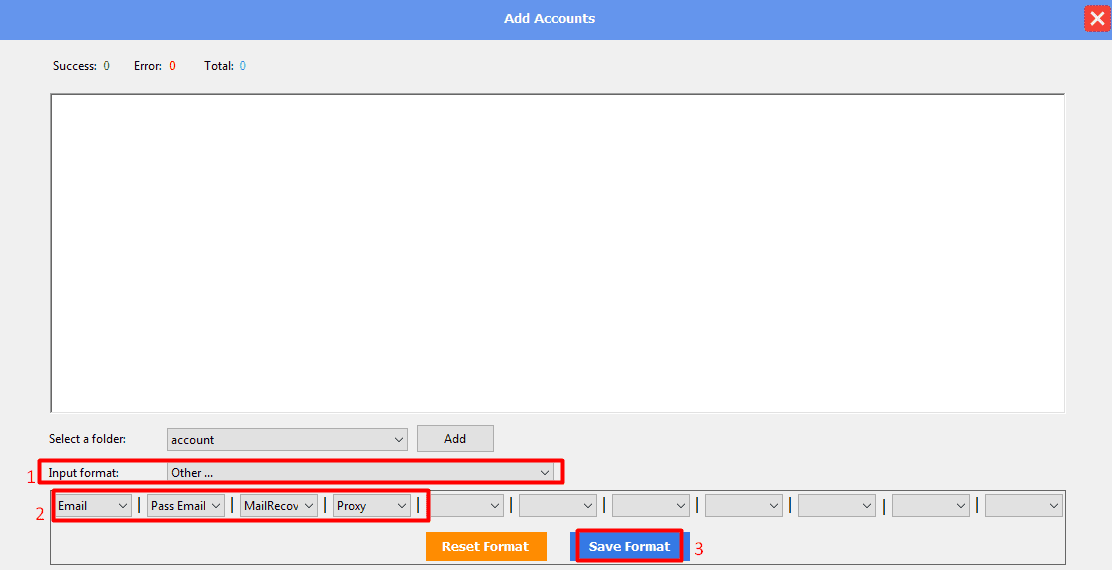Expand the Input format dropdown showing Other
The width and height of the screenshot is (1112, 570).
point(361,472)
